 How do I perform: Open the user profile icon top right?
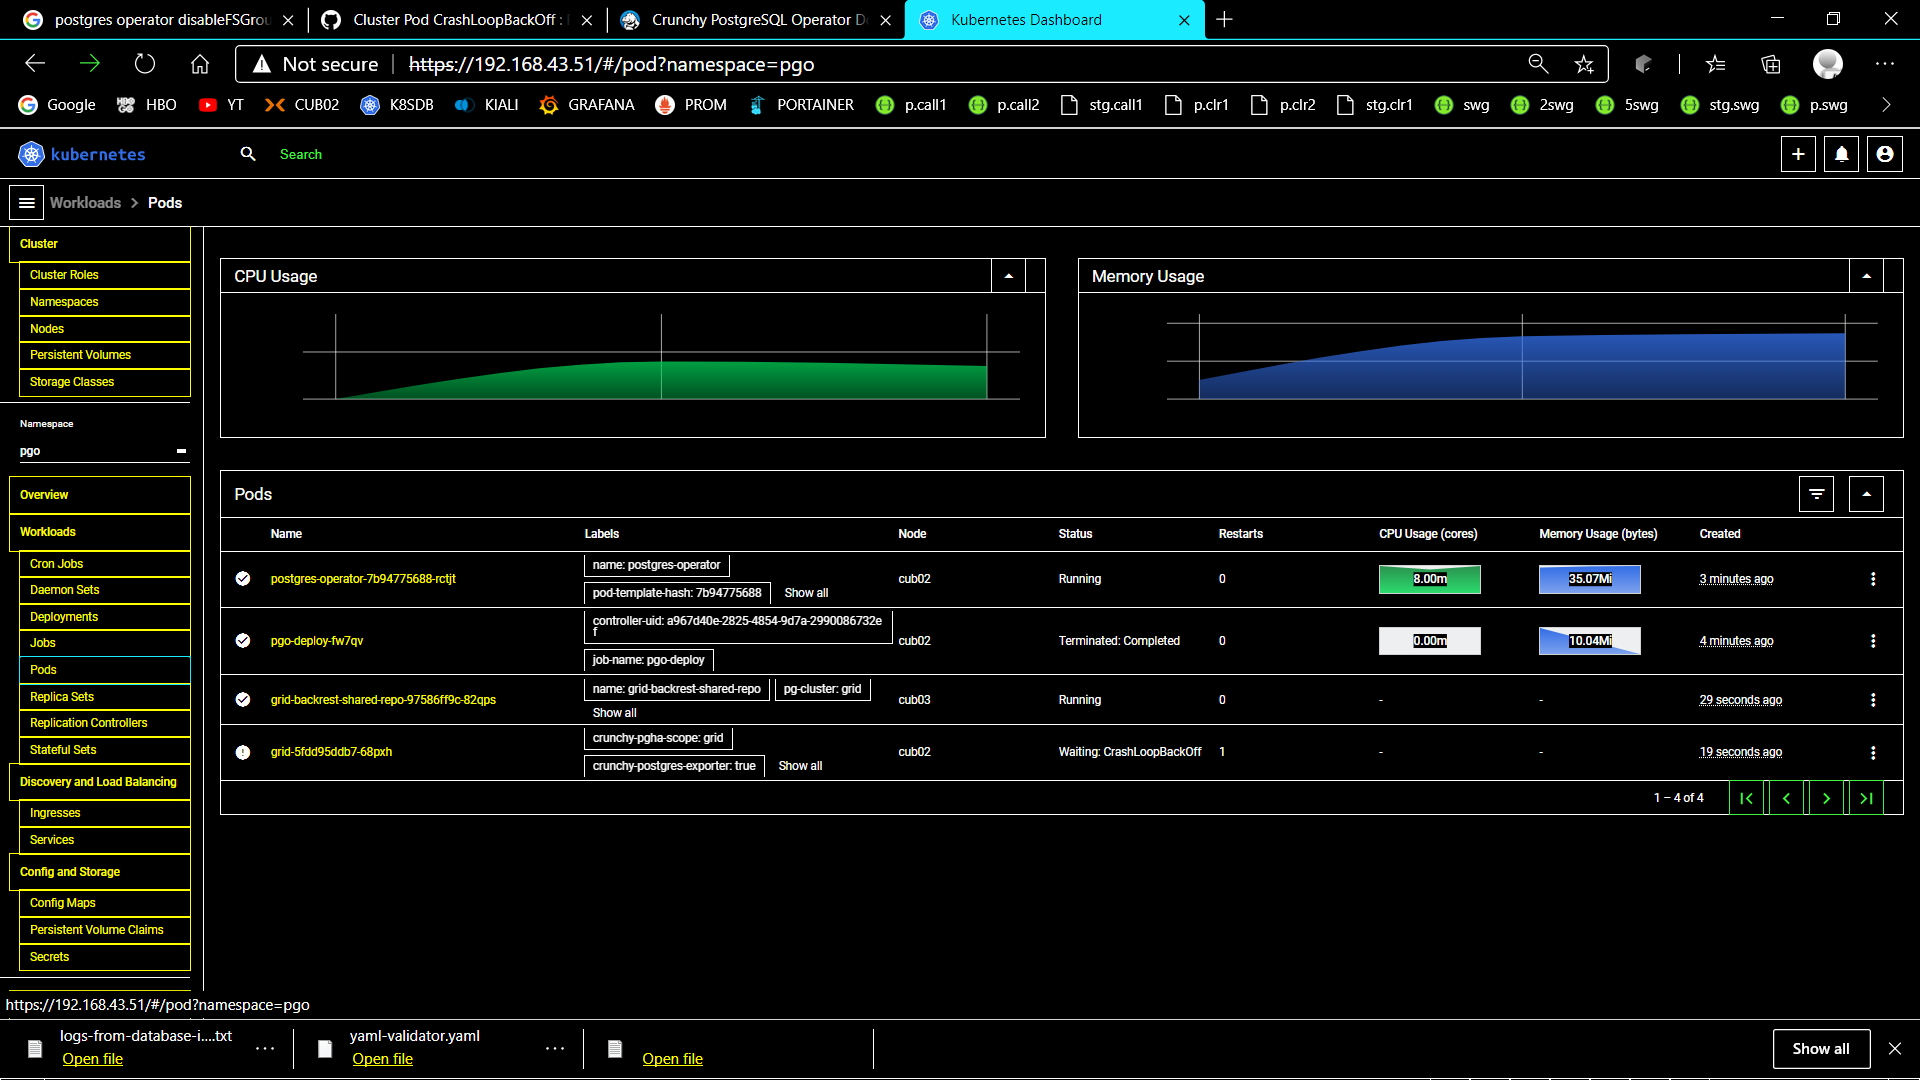[1885, 154]
